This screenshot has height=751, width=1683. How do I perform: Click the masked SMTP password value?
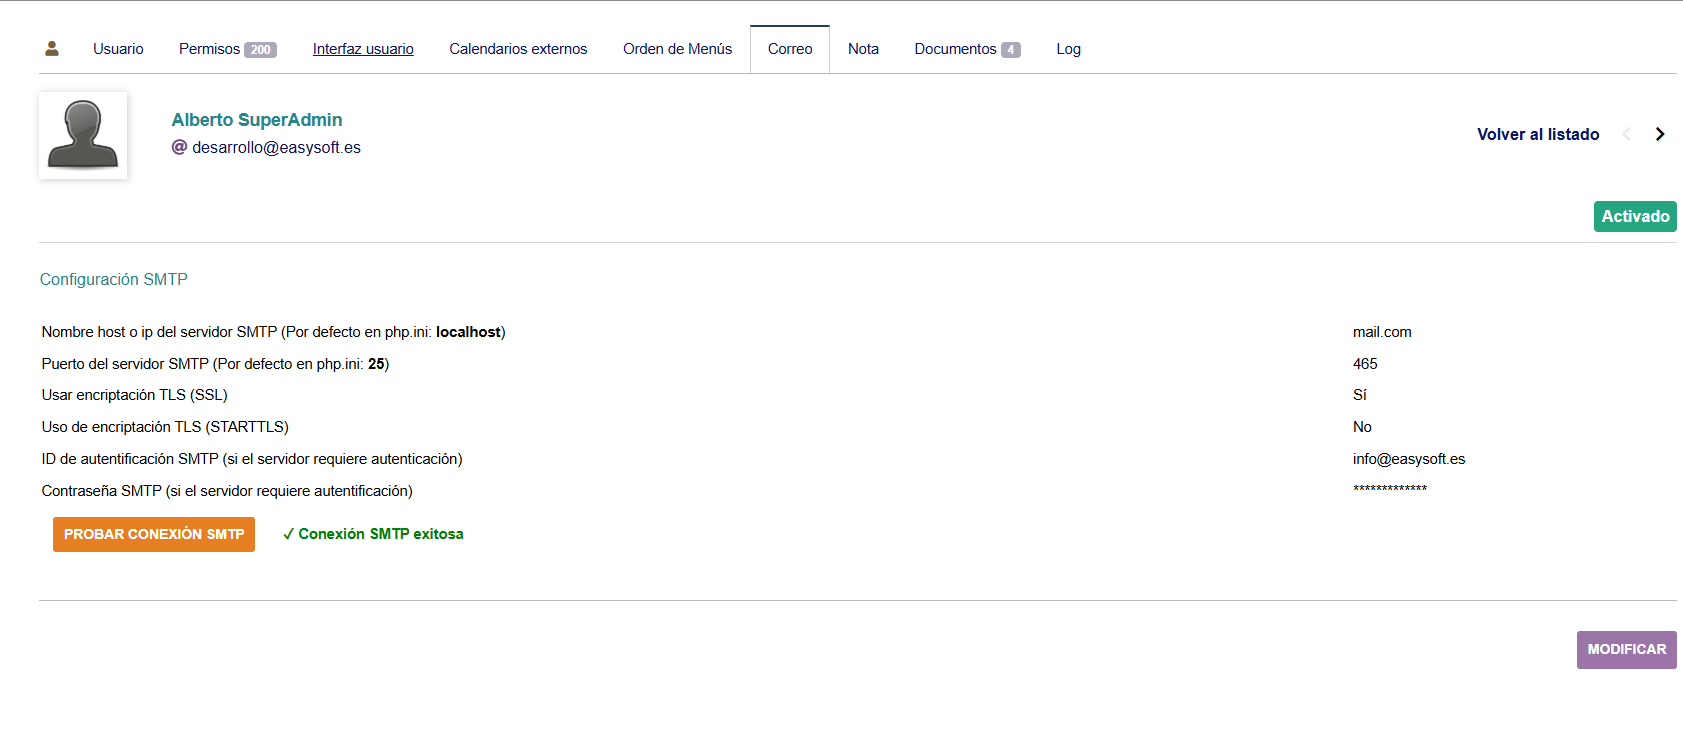point(1390,489)
